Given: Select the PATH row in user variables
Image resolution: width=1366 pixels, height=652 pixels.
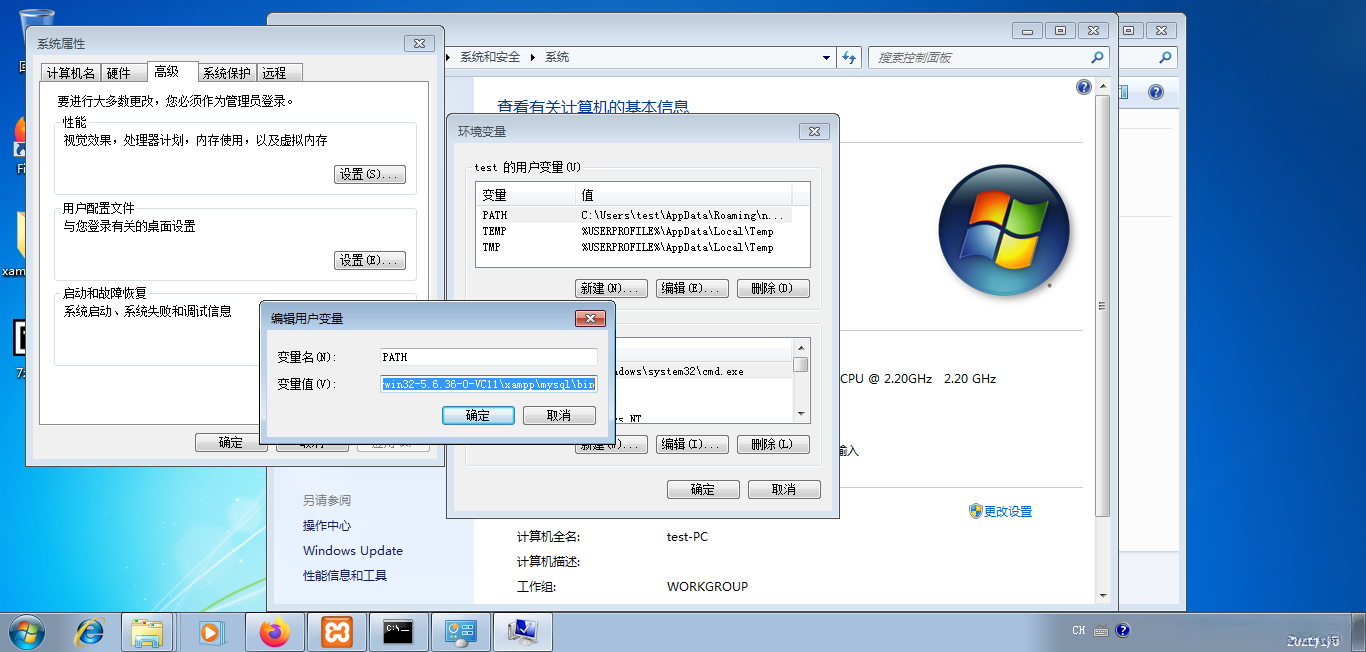Looking at the screenshot, I should click(x=634, y=215).
